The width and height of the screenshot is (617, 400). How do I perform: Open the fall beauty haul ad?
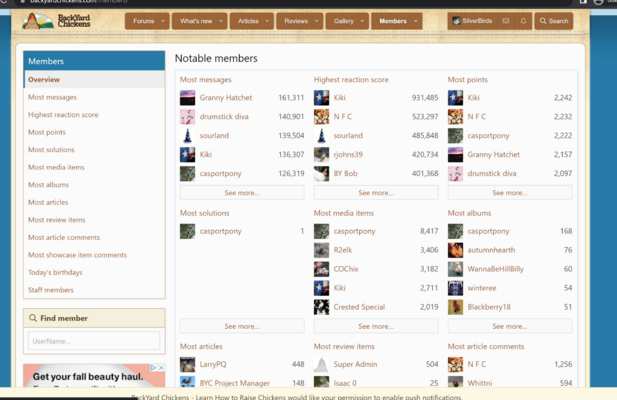(94, 376)
